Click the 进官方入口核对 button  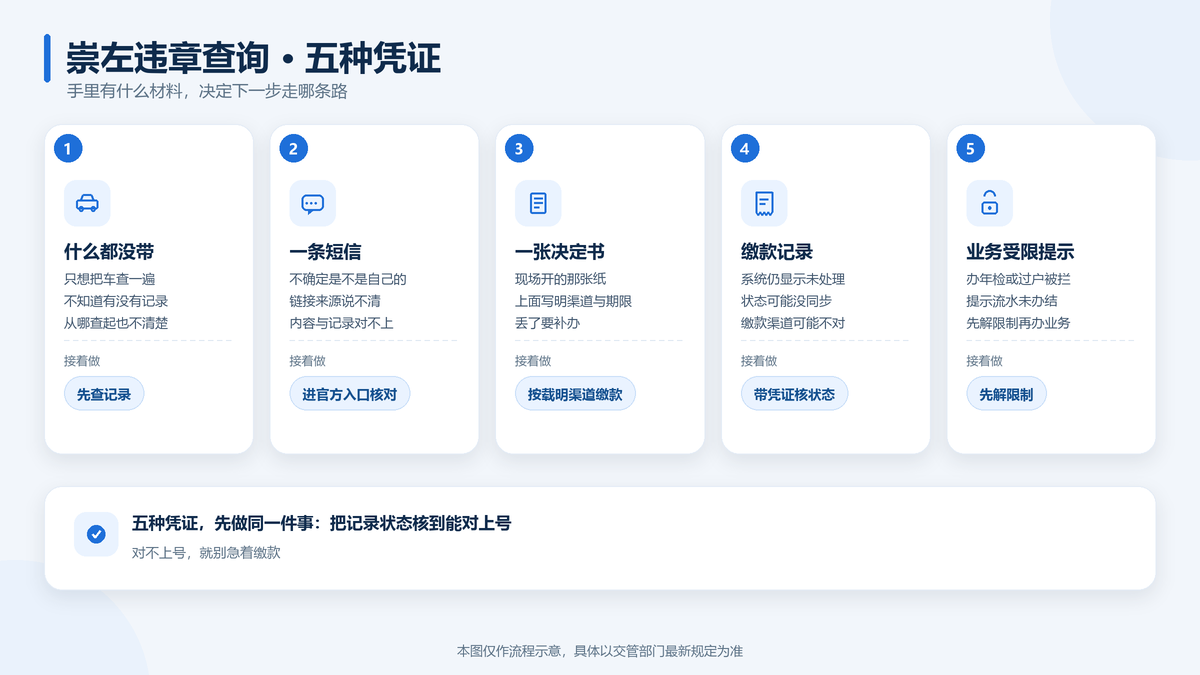point(350,394)
